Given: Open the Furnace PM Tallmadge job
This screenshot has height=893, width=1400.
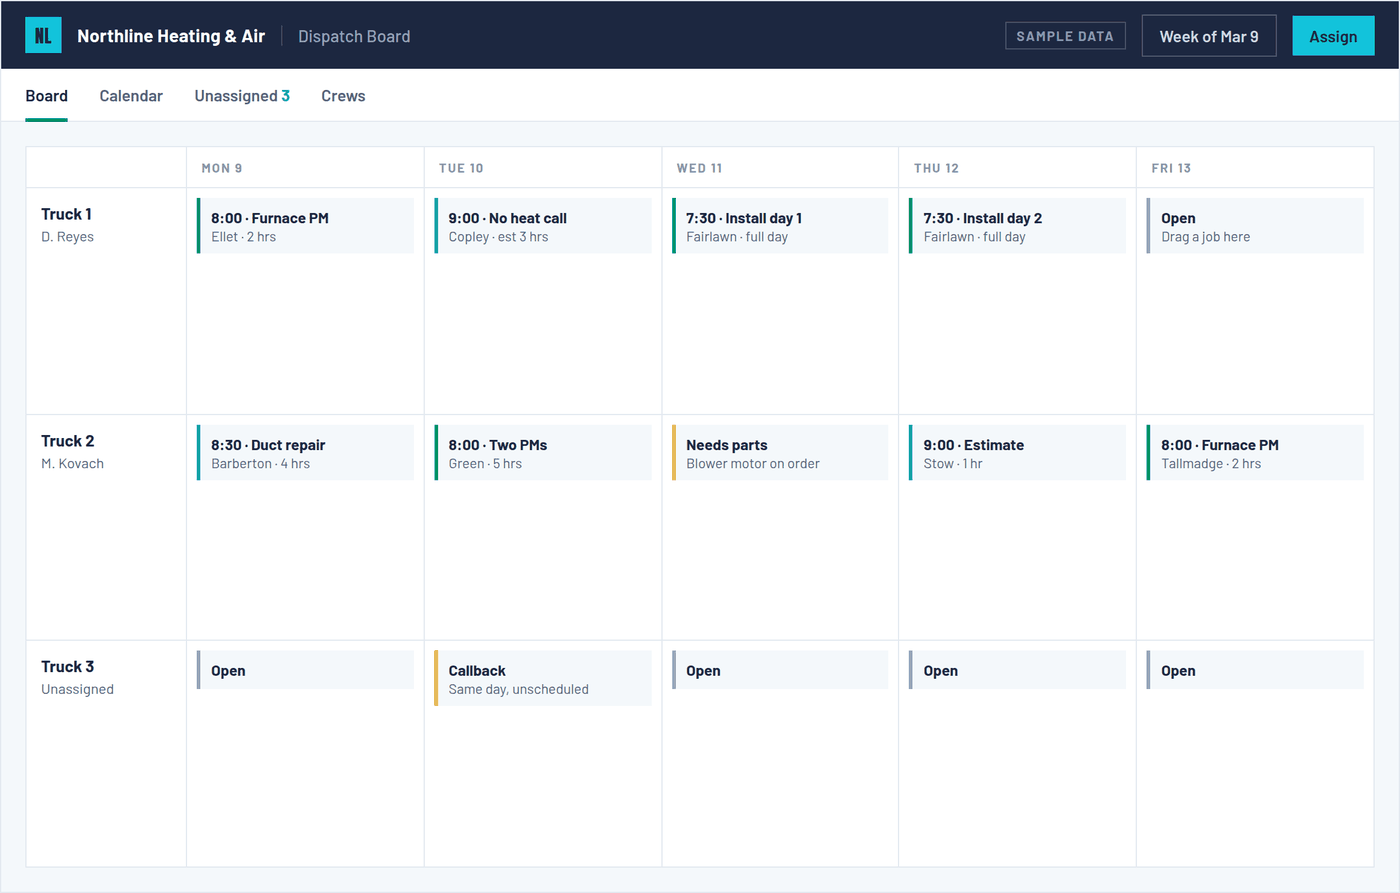Looking at the screenshot, I should tap(1255, 453).
